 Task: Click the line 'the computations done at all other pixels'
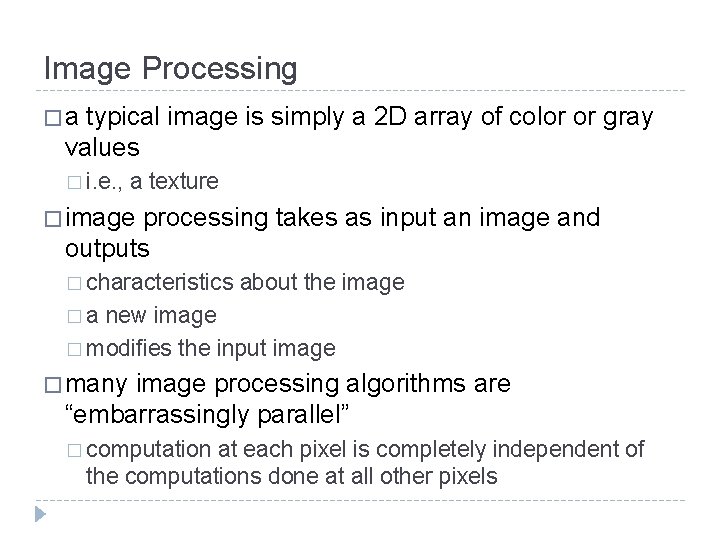[291, 476]
